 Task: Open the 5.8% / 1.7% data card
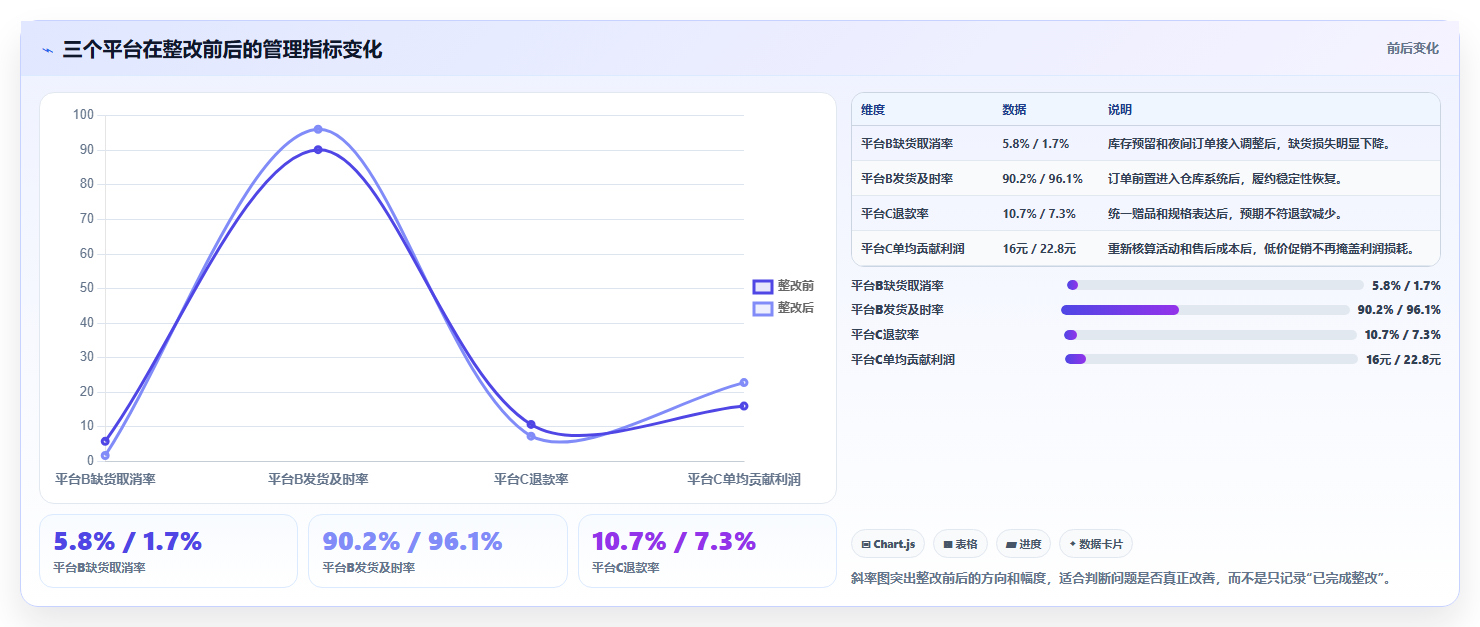(168, 551)
